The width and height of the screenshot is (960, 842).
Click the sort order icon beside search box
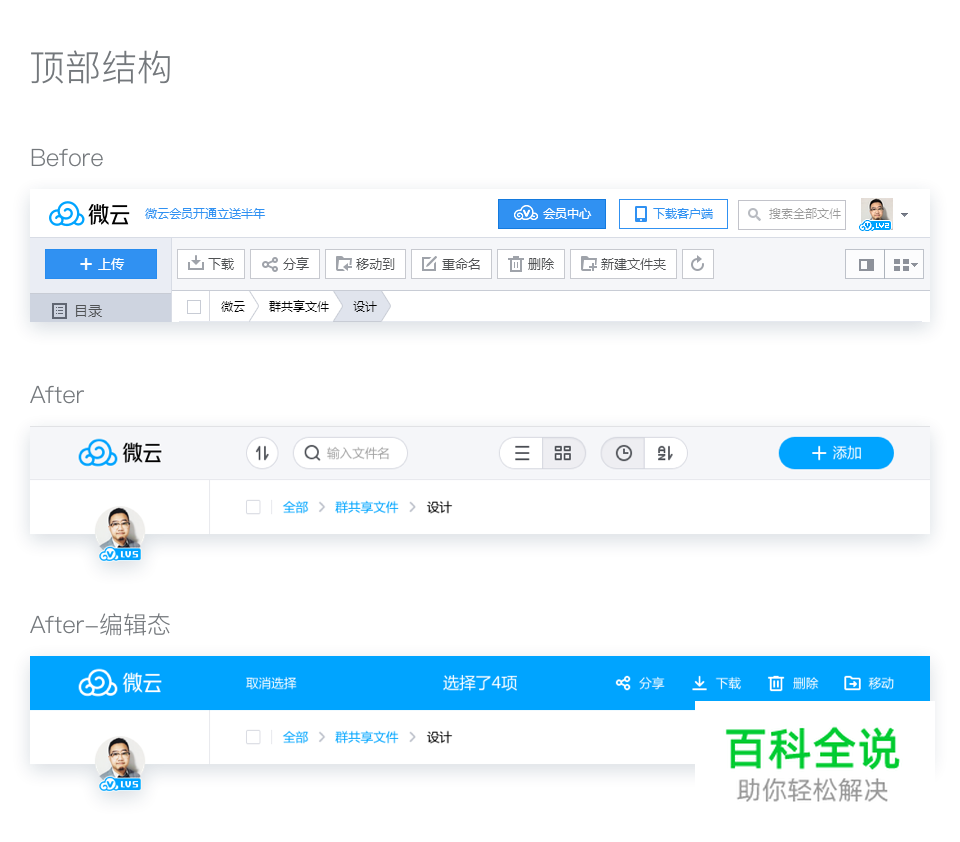point(262,453)
